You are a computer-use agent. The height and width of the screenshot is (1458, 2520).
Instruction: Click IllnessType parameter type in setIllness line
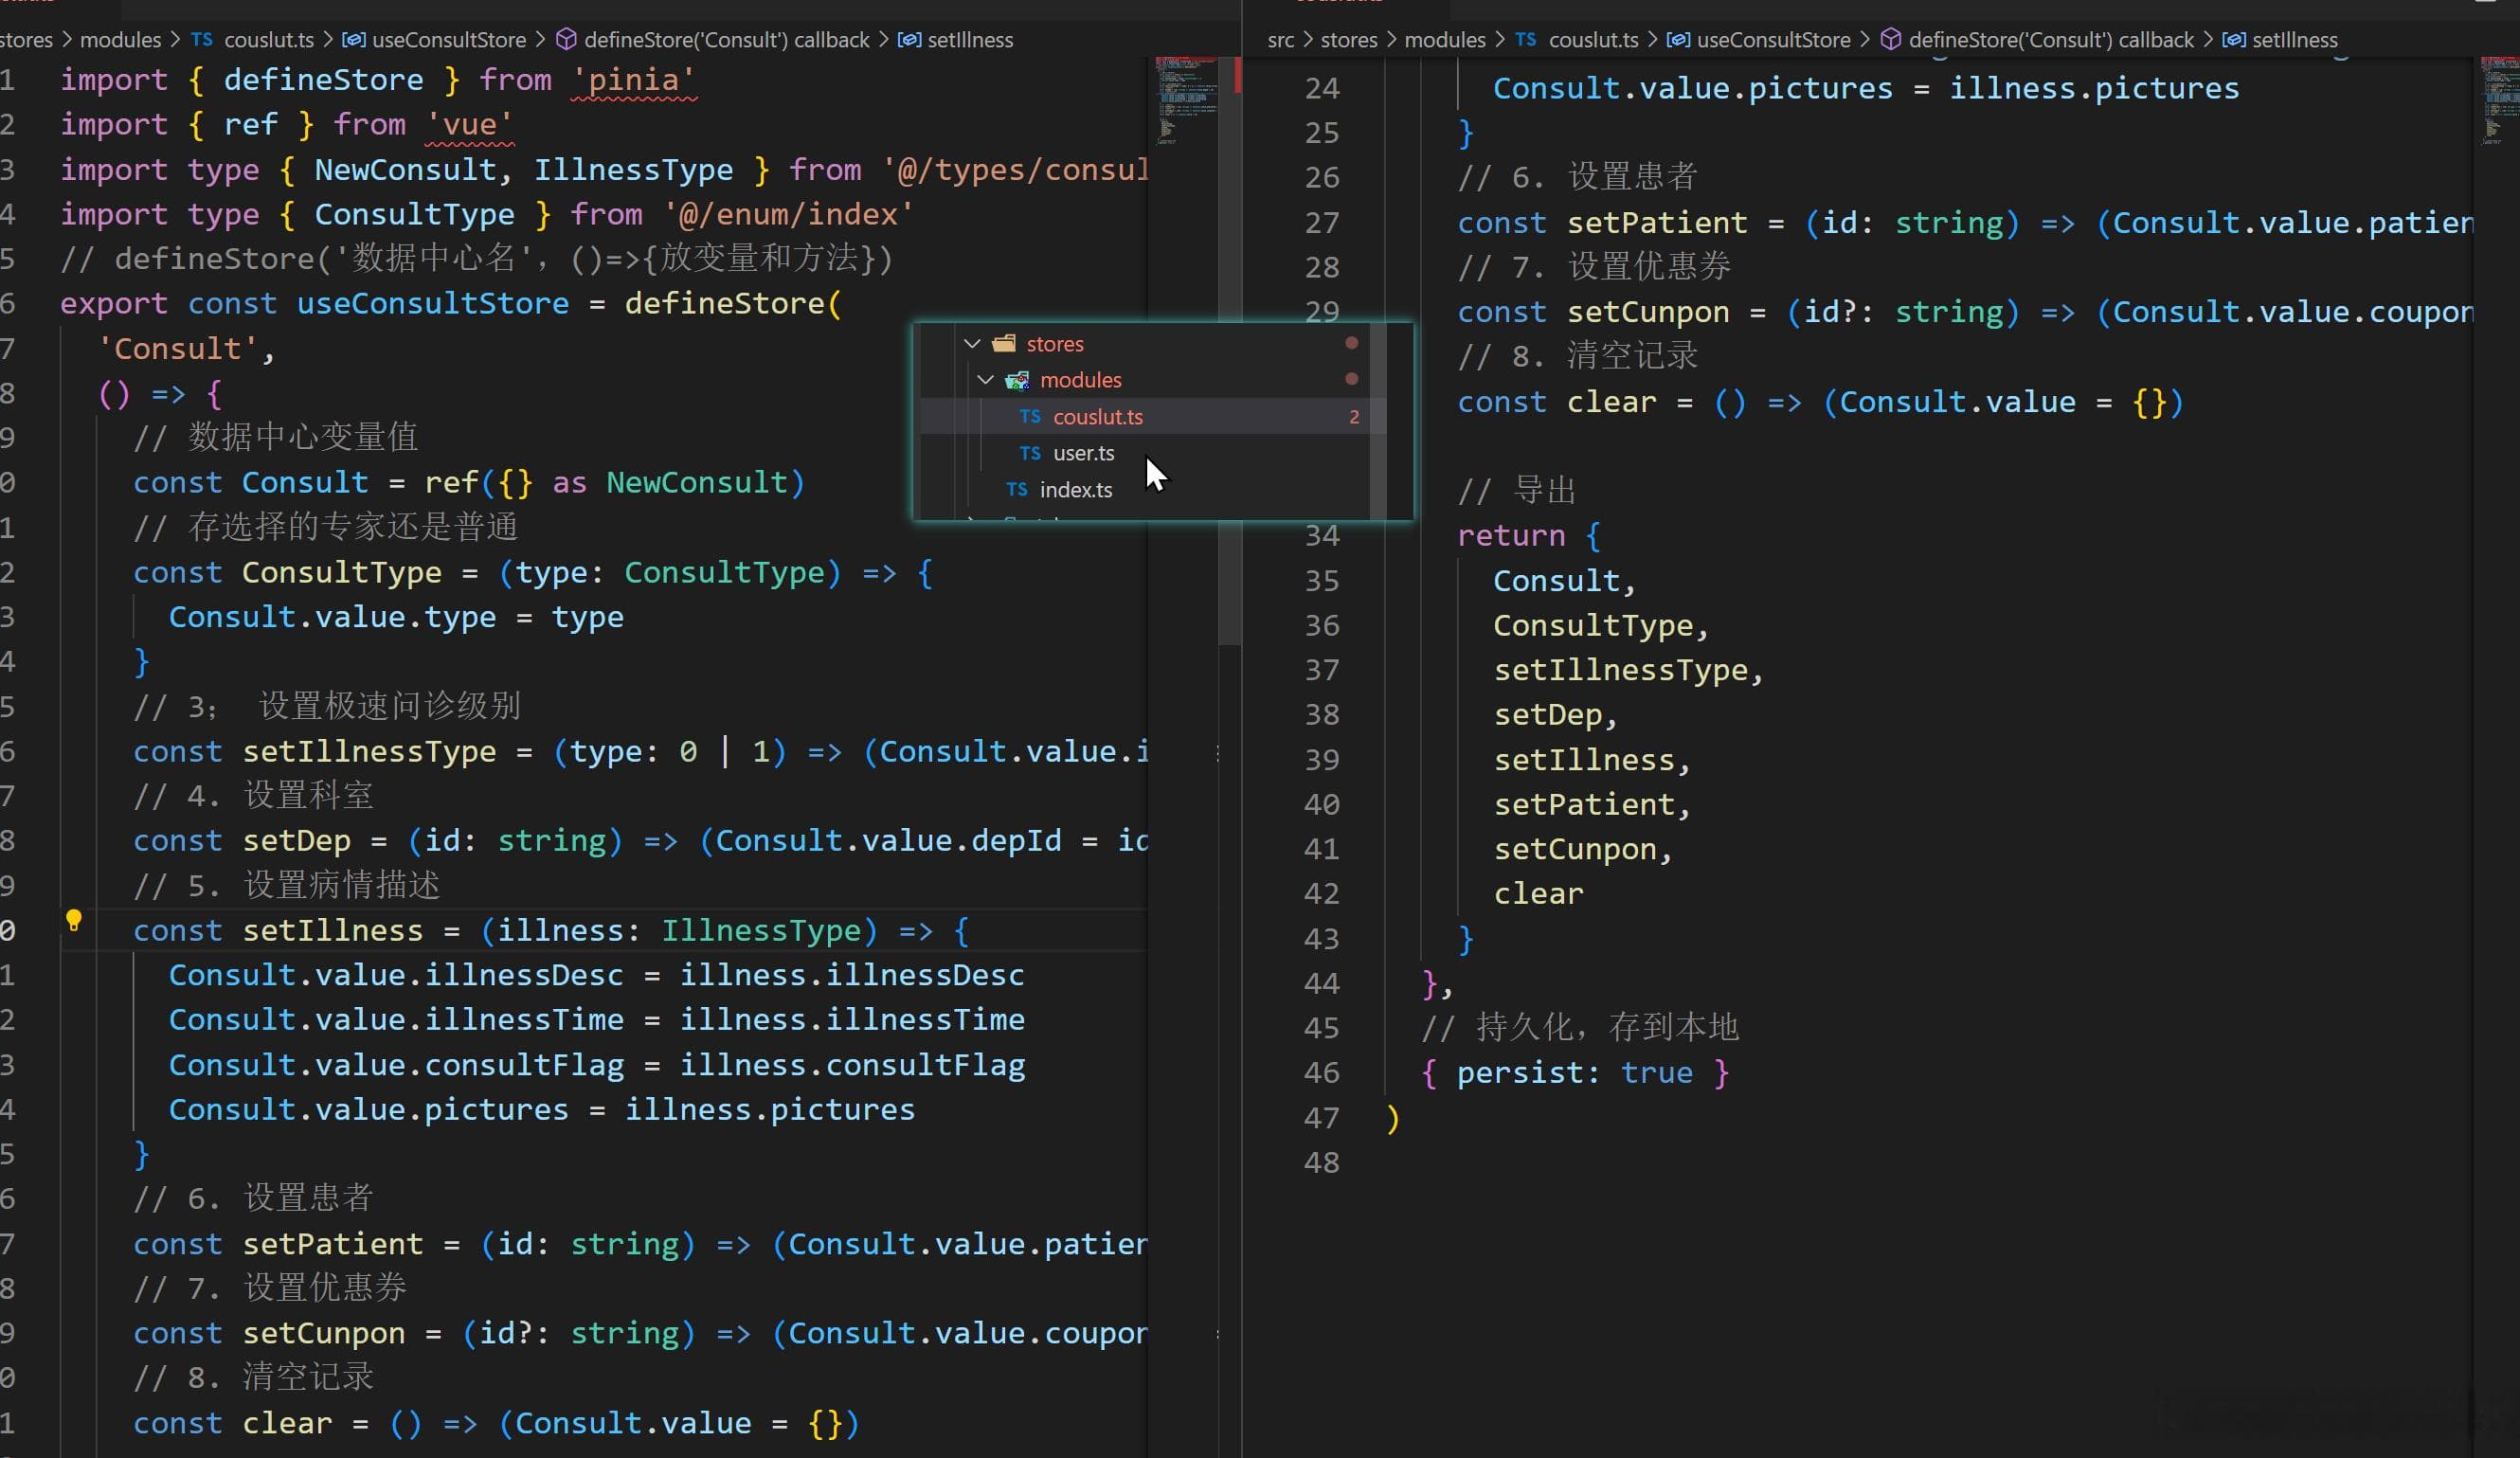coord(760,931)
